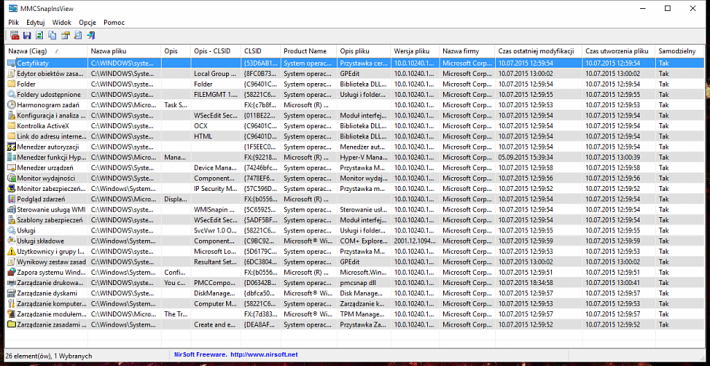Open the nirsoft.net link in status bar
The width and height of the screenshot is (710, 366).
[264, 355]
